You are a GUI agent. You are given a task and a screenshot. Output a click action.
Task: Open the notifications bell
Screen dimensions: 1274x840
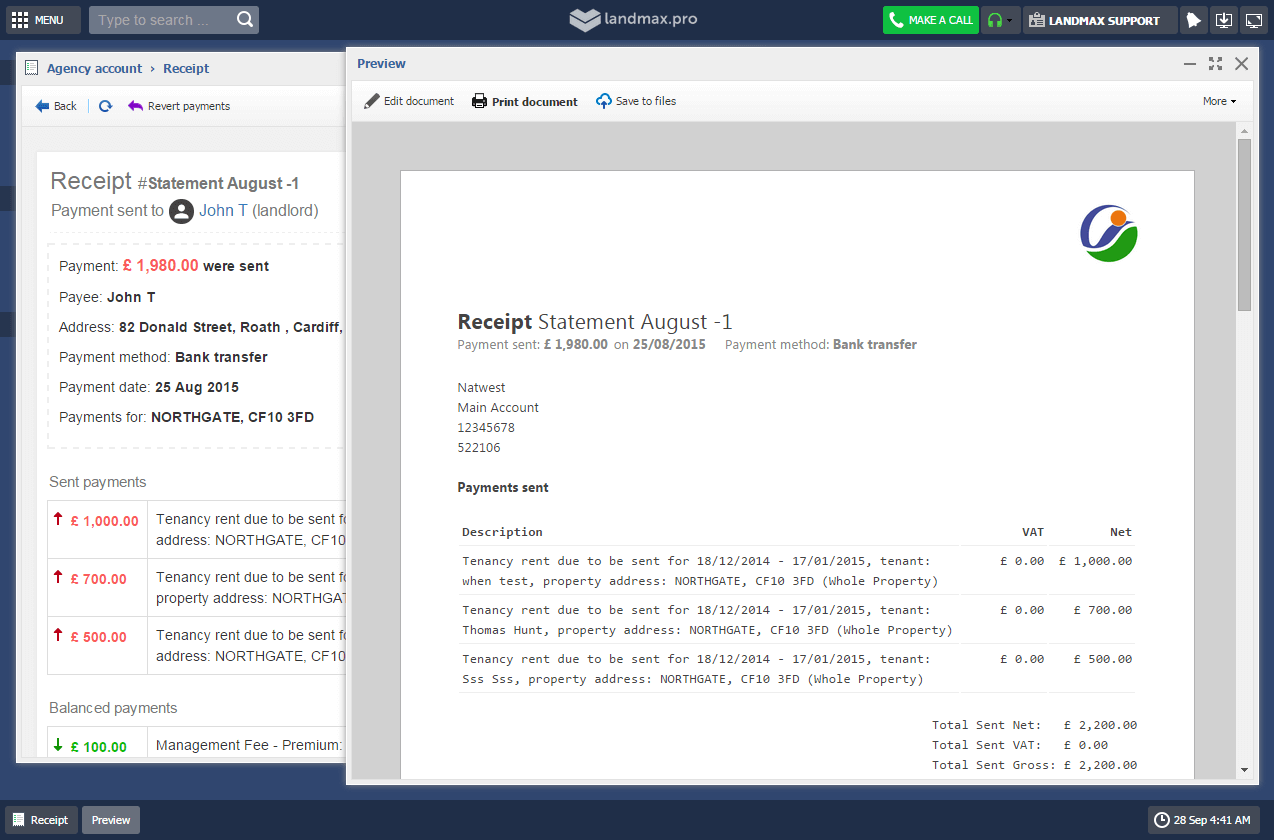pyautogui.click(x=1193, y=20)
